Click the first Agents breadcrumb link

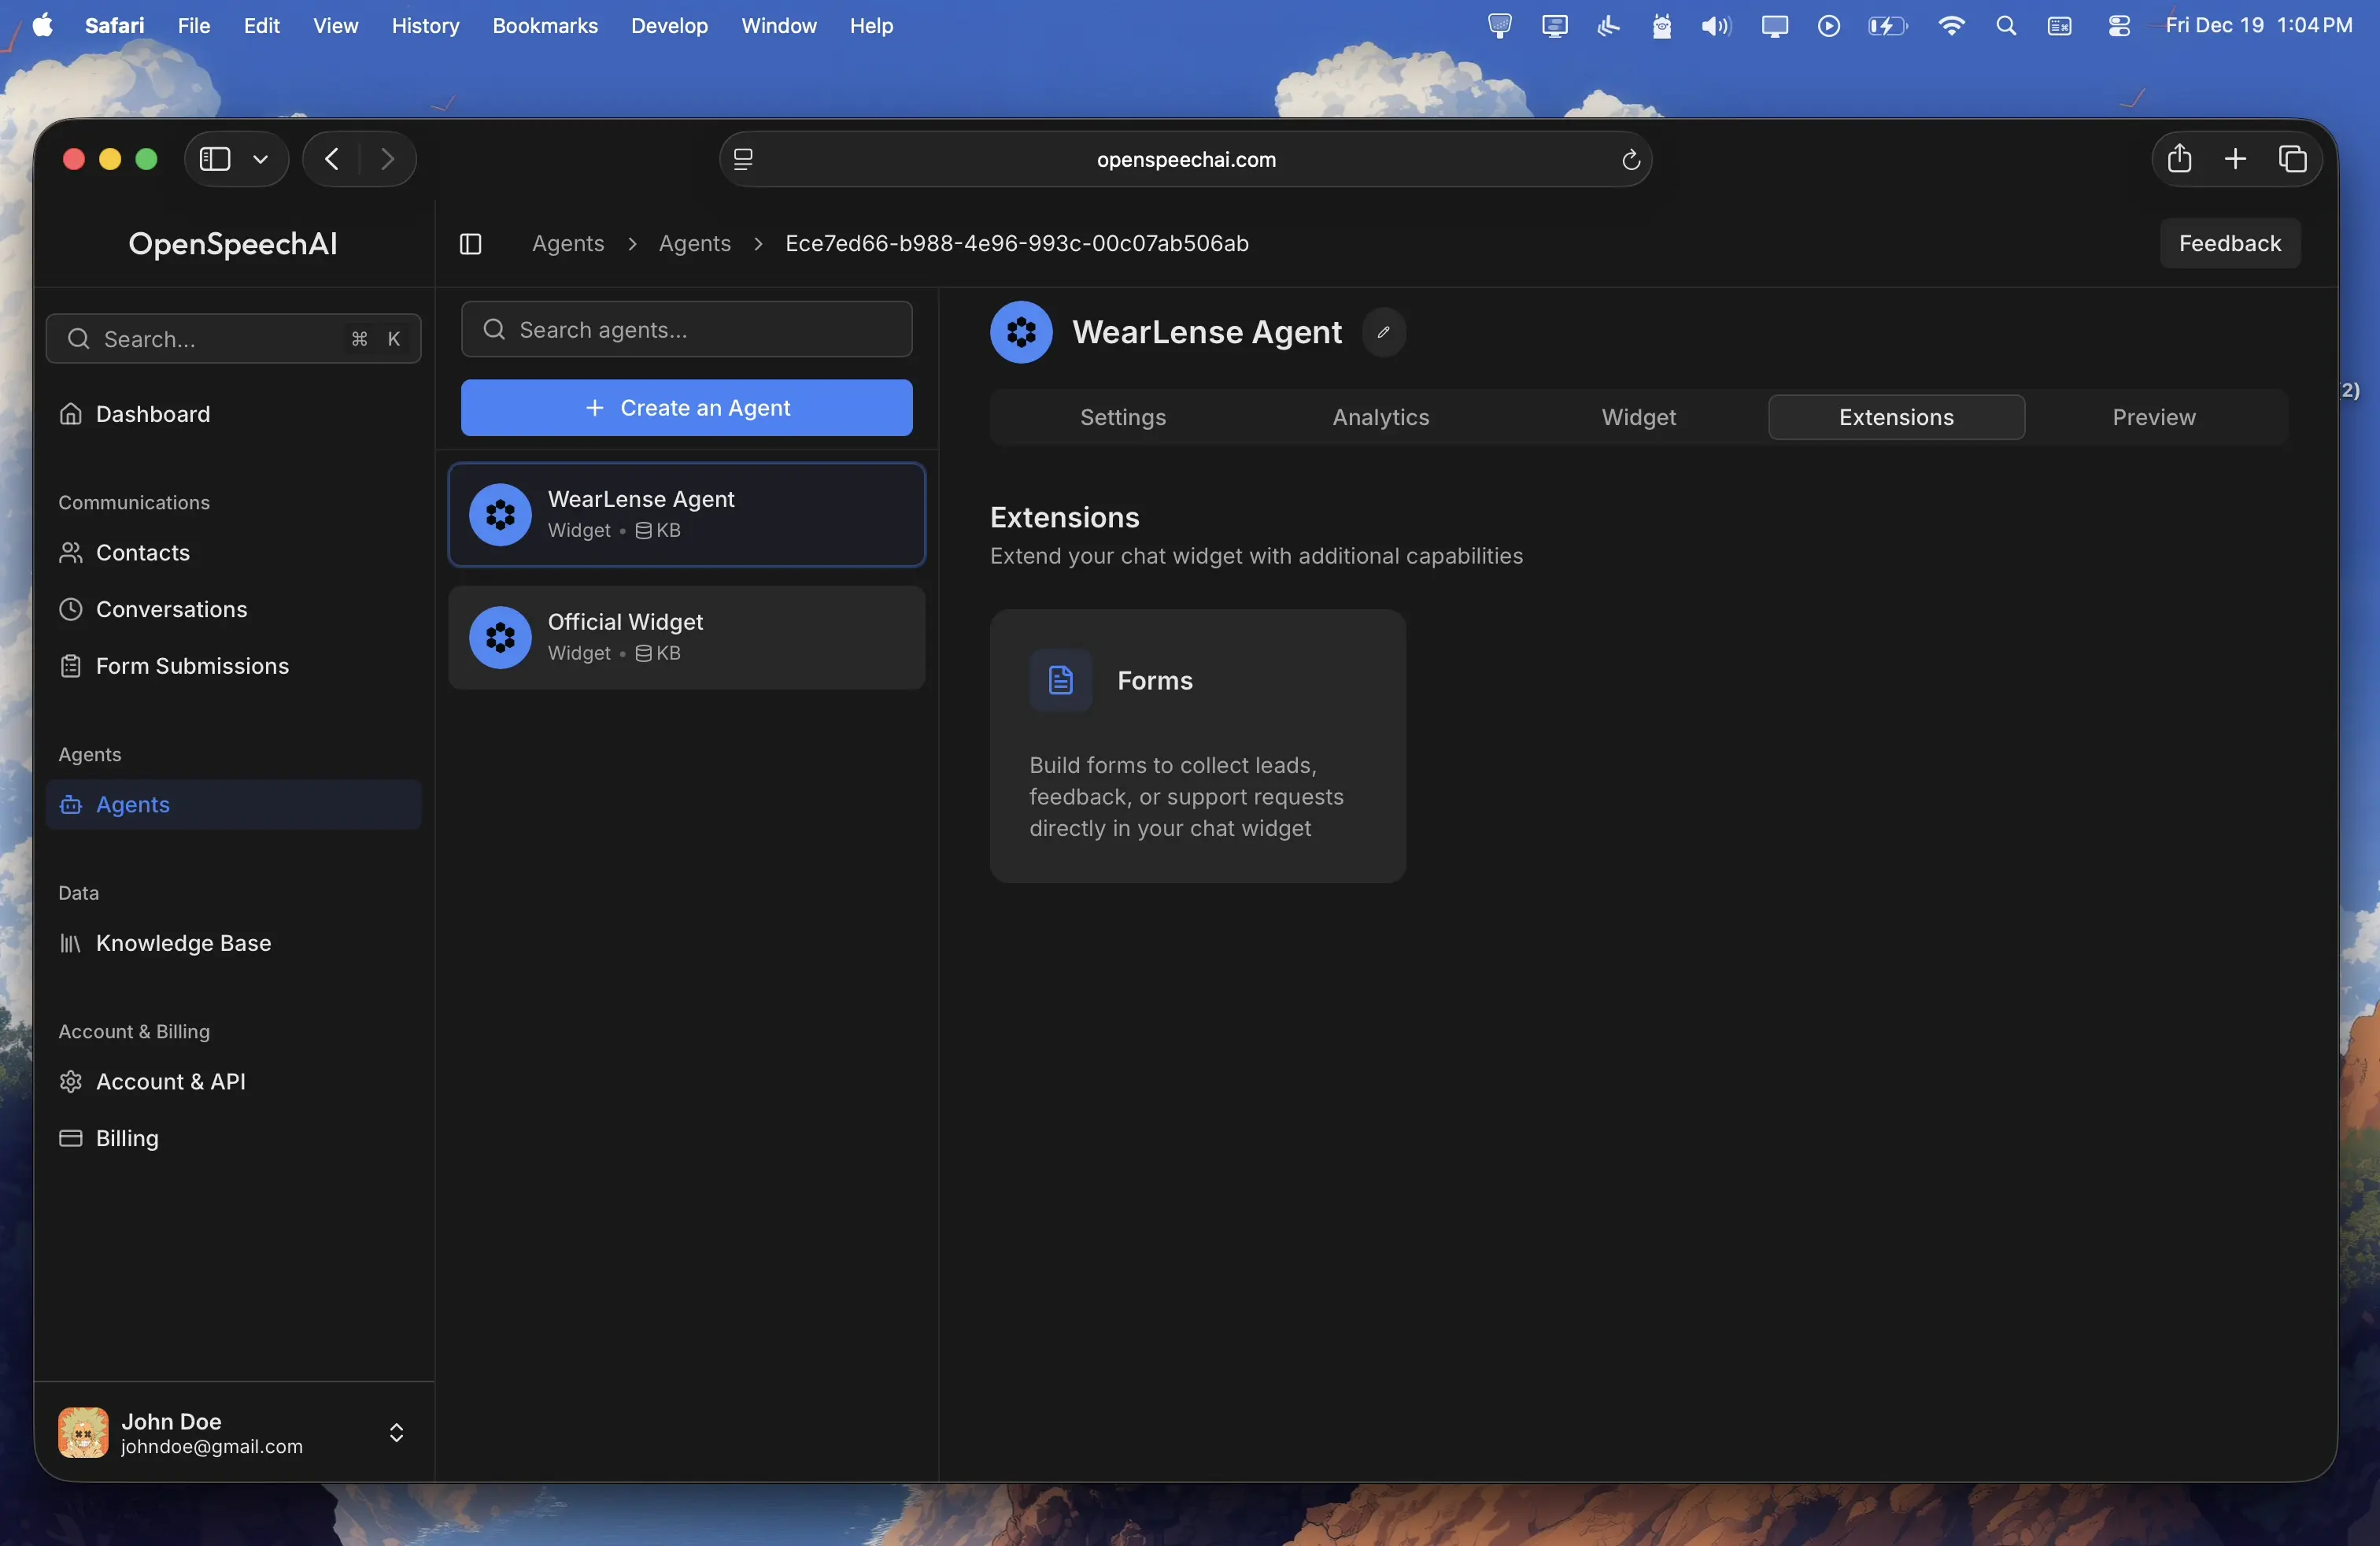[568, 244]
